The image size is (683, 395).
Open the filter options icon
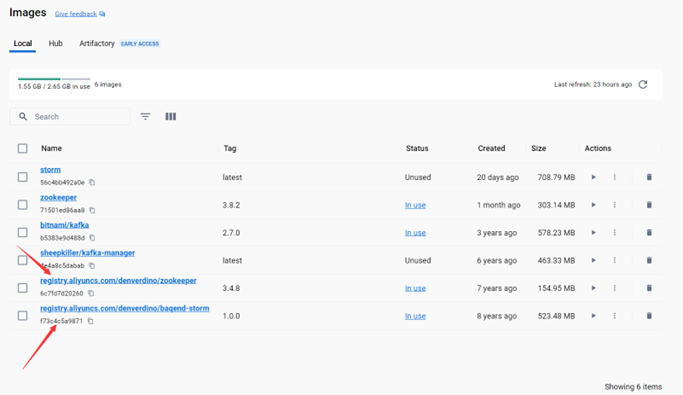click(145, 116)
